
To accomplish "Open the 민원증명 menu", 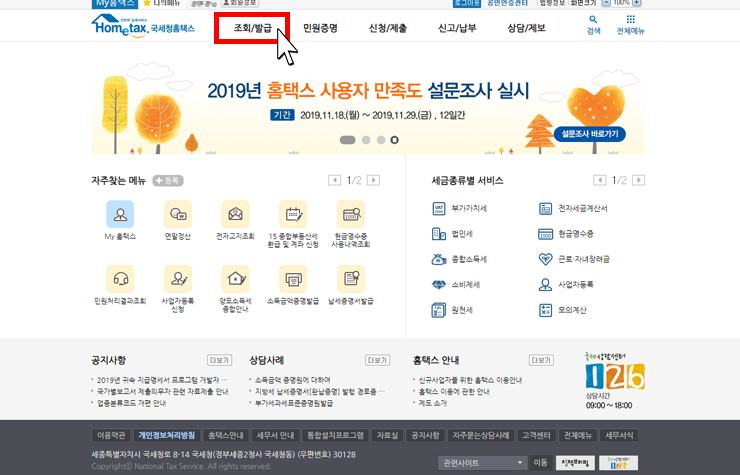I will [x=320, y=28].
